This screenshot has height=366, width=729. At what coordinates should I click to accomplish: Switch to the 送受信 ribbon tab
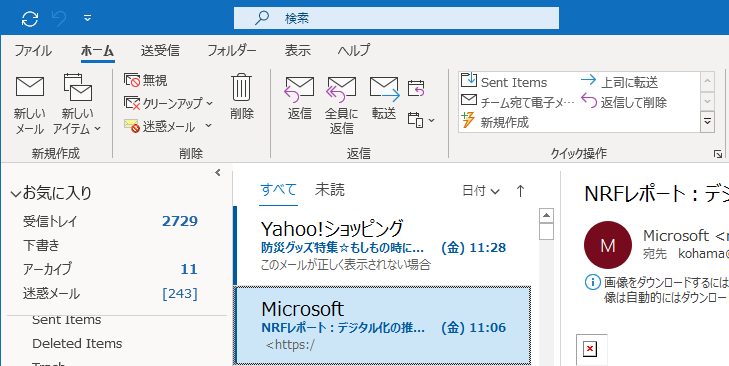point(160,50)
